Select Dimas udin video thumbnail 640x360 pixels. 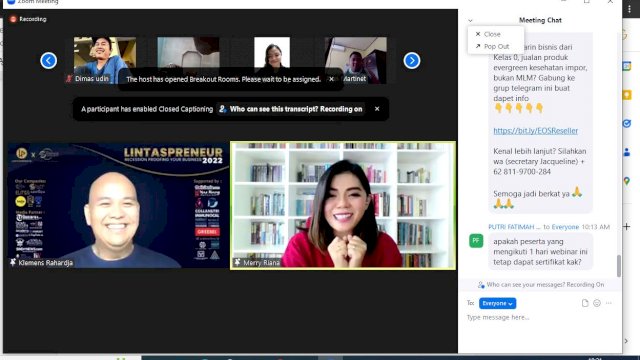105,60
